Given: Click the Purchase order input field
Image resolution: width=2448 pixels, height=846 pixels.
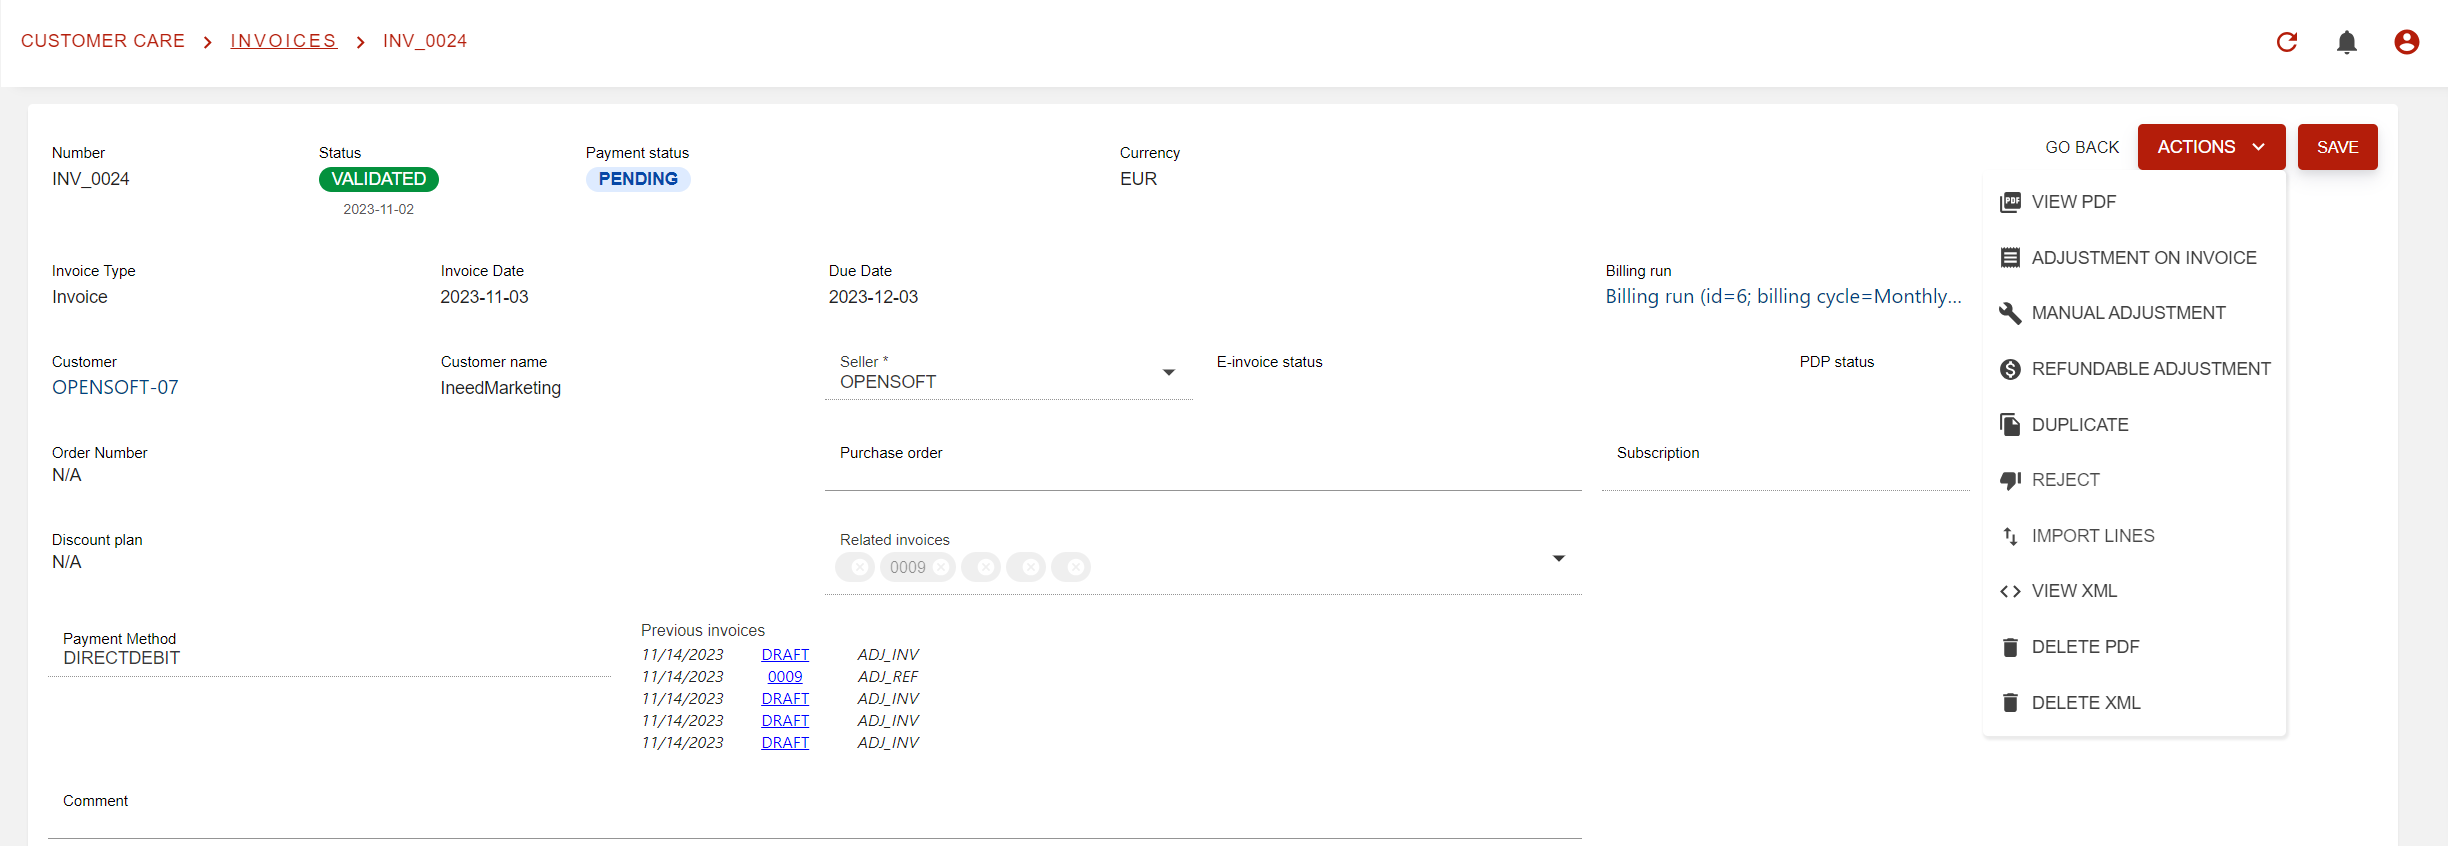Looking at the screenshot, I should click(1202, 473).
